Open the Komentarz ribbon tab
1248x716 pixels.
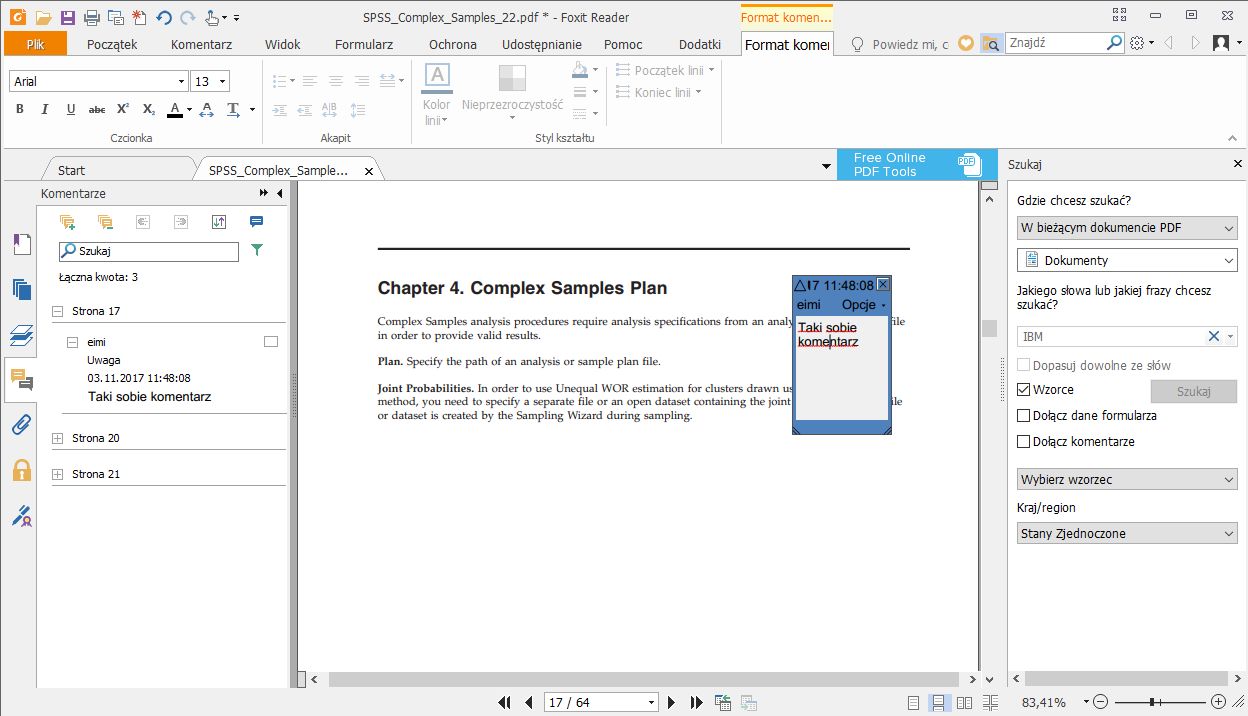pyautogui.click(x=201, y=44)
